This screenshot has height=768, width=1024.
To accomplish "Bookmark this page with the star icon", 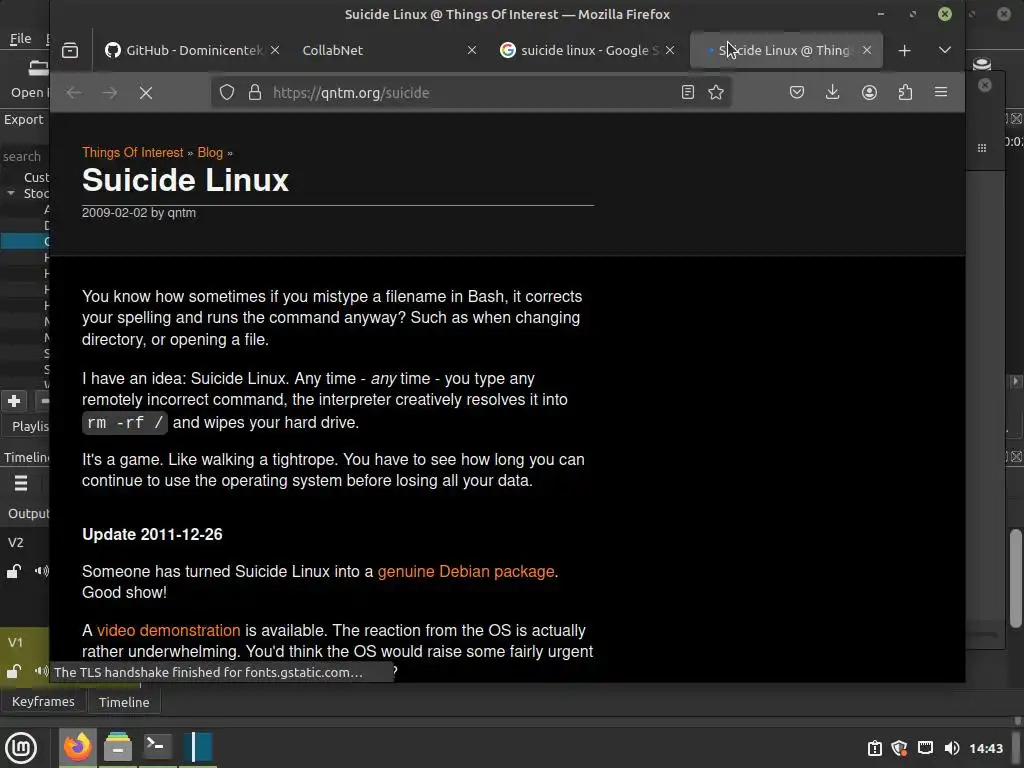I will [716, 93].
